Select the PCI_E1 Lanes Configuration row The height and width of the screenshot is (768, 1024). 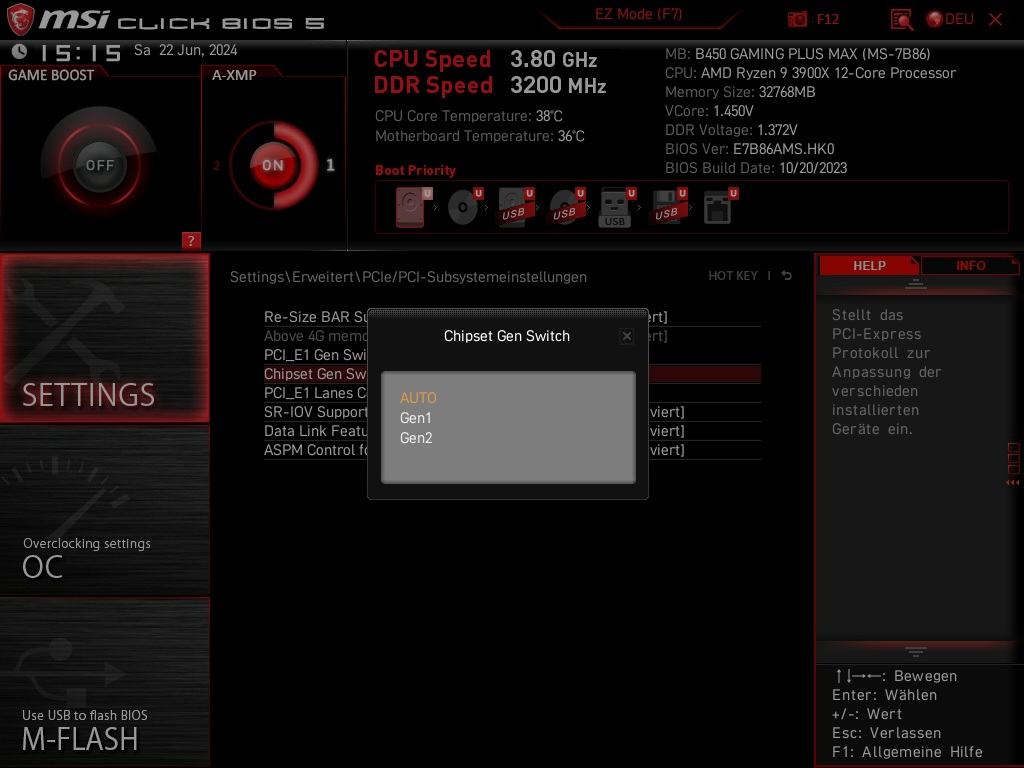coord(512,392)
